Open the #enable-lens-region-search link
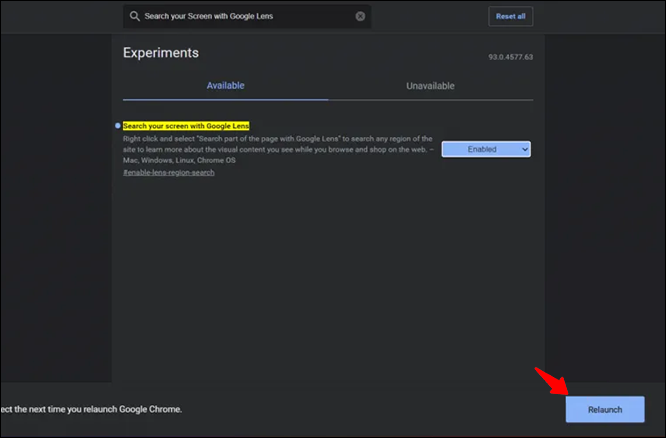 point(169,172)
